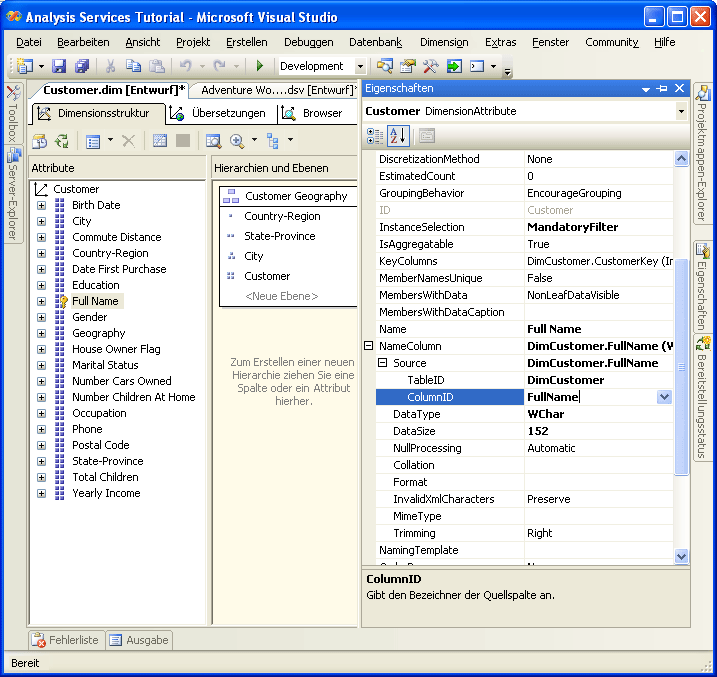Open the Dimension menu
The width and height of the screenshot is (717, 677).
tap(443, 42)
